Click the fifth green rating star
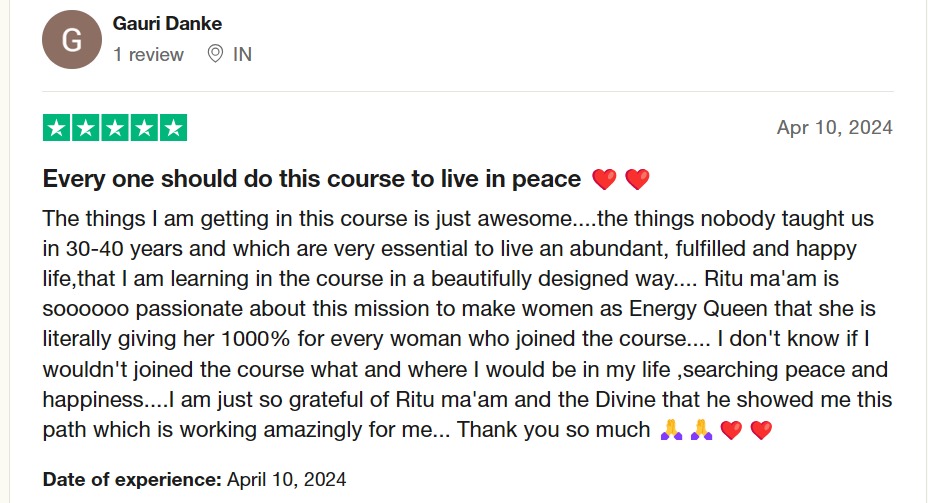 tap(173, 128)
